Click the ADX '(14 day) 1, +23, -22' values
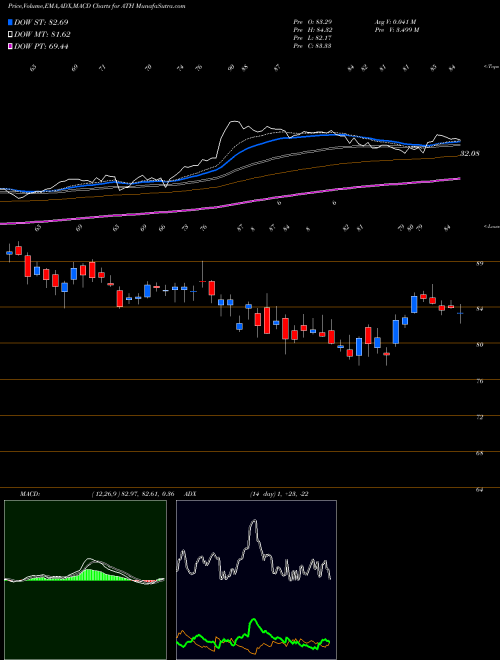 279,494
